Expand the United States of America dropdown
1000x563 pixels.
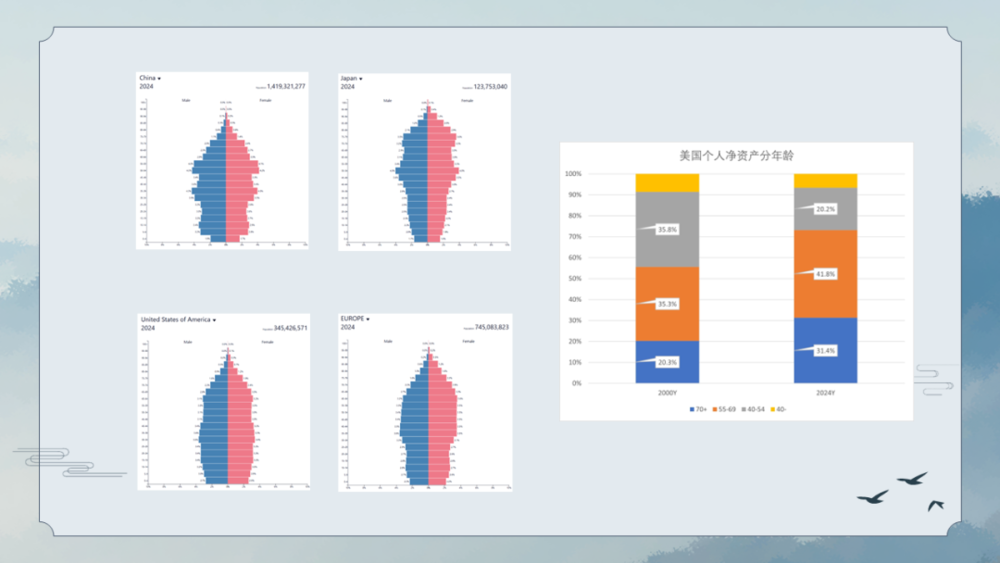point(214,320)
